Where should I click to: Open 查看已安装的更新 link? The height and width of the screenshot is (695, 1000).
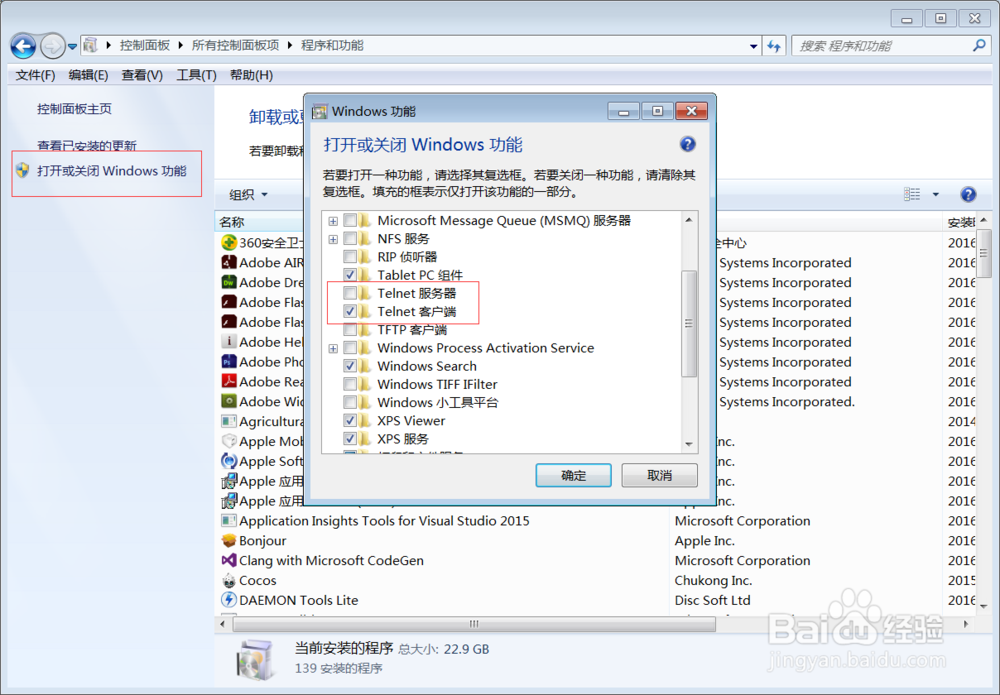click(87, 145)
